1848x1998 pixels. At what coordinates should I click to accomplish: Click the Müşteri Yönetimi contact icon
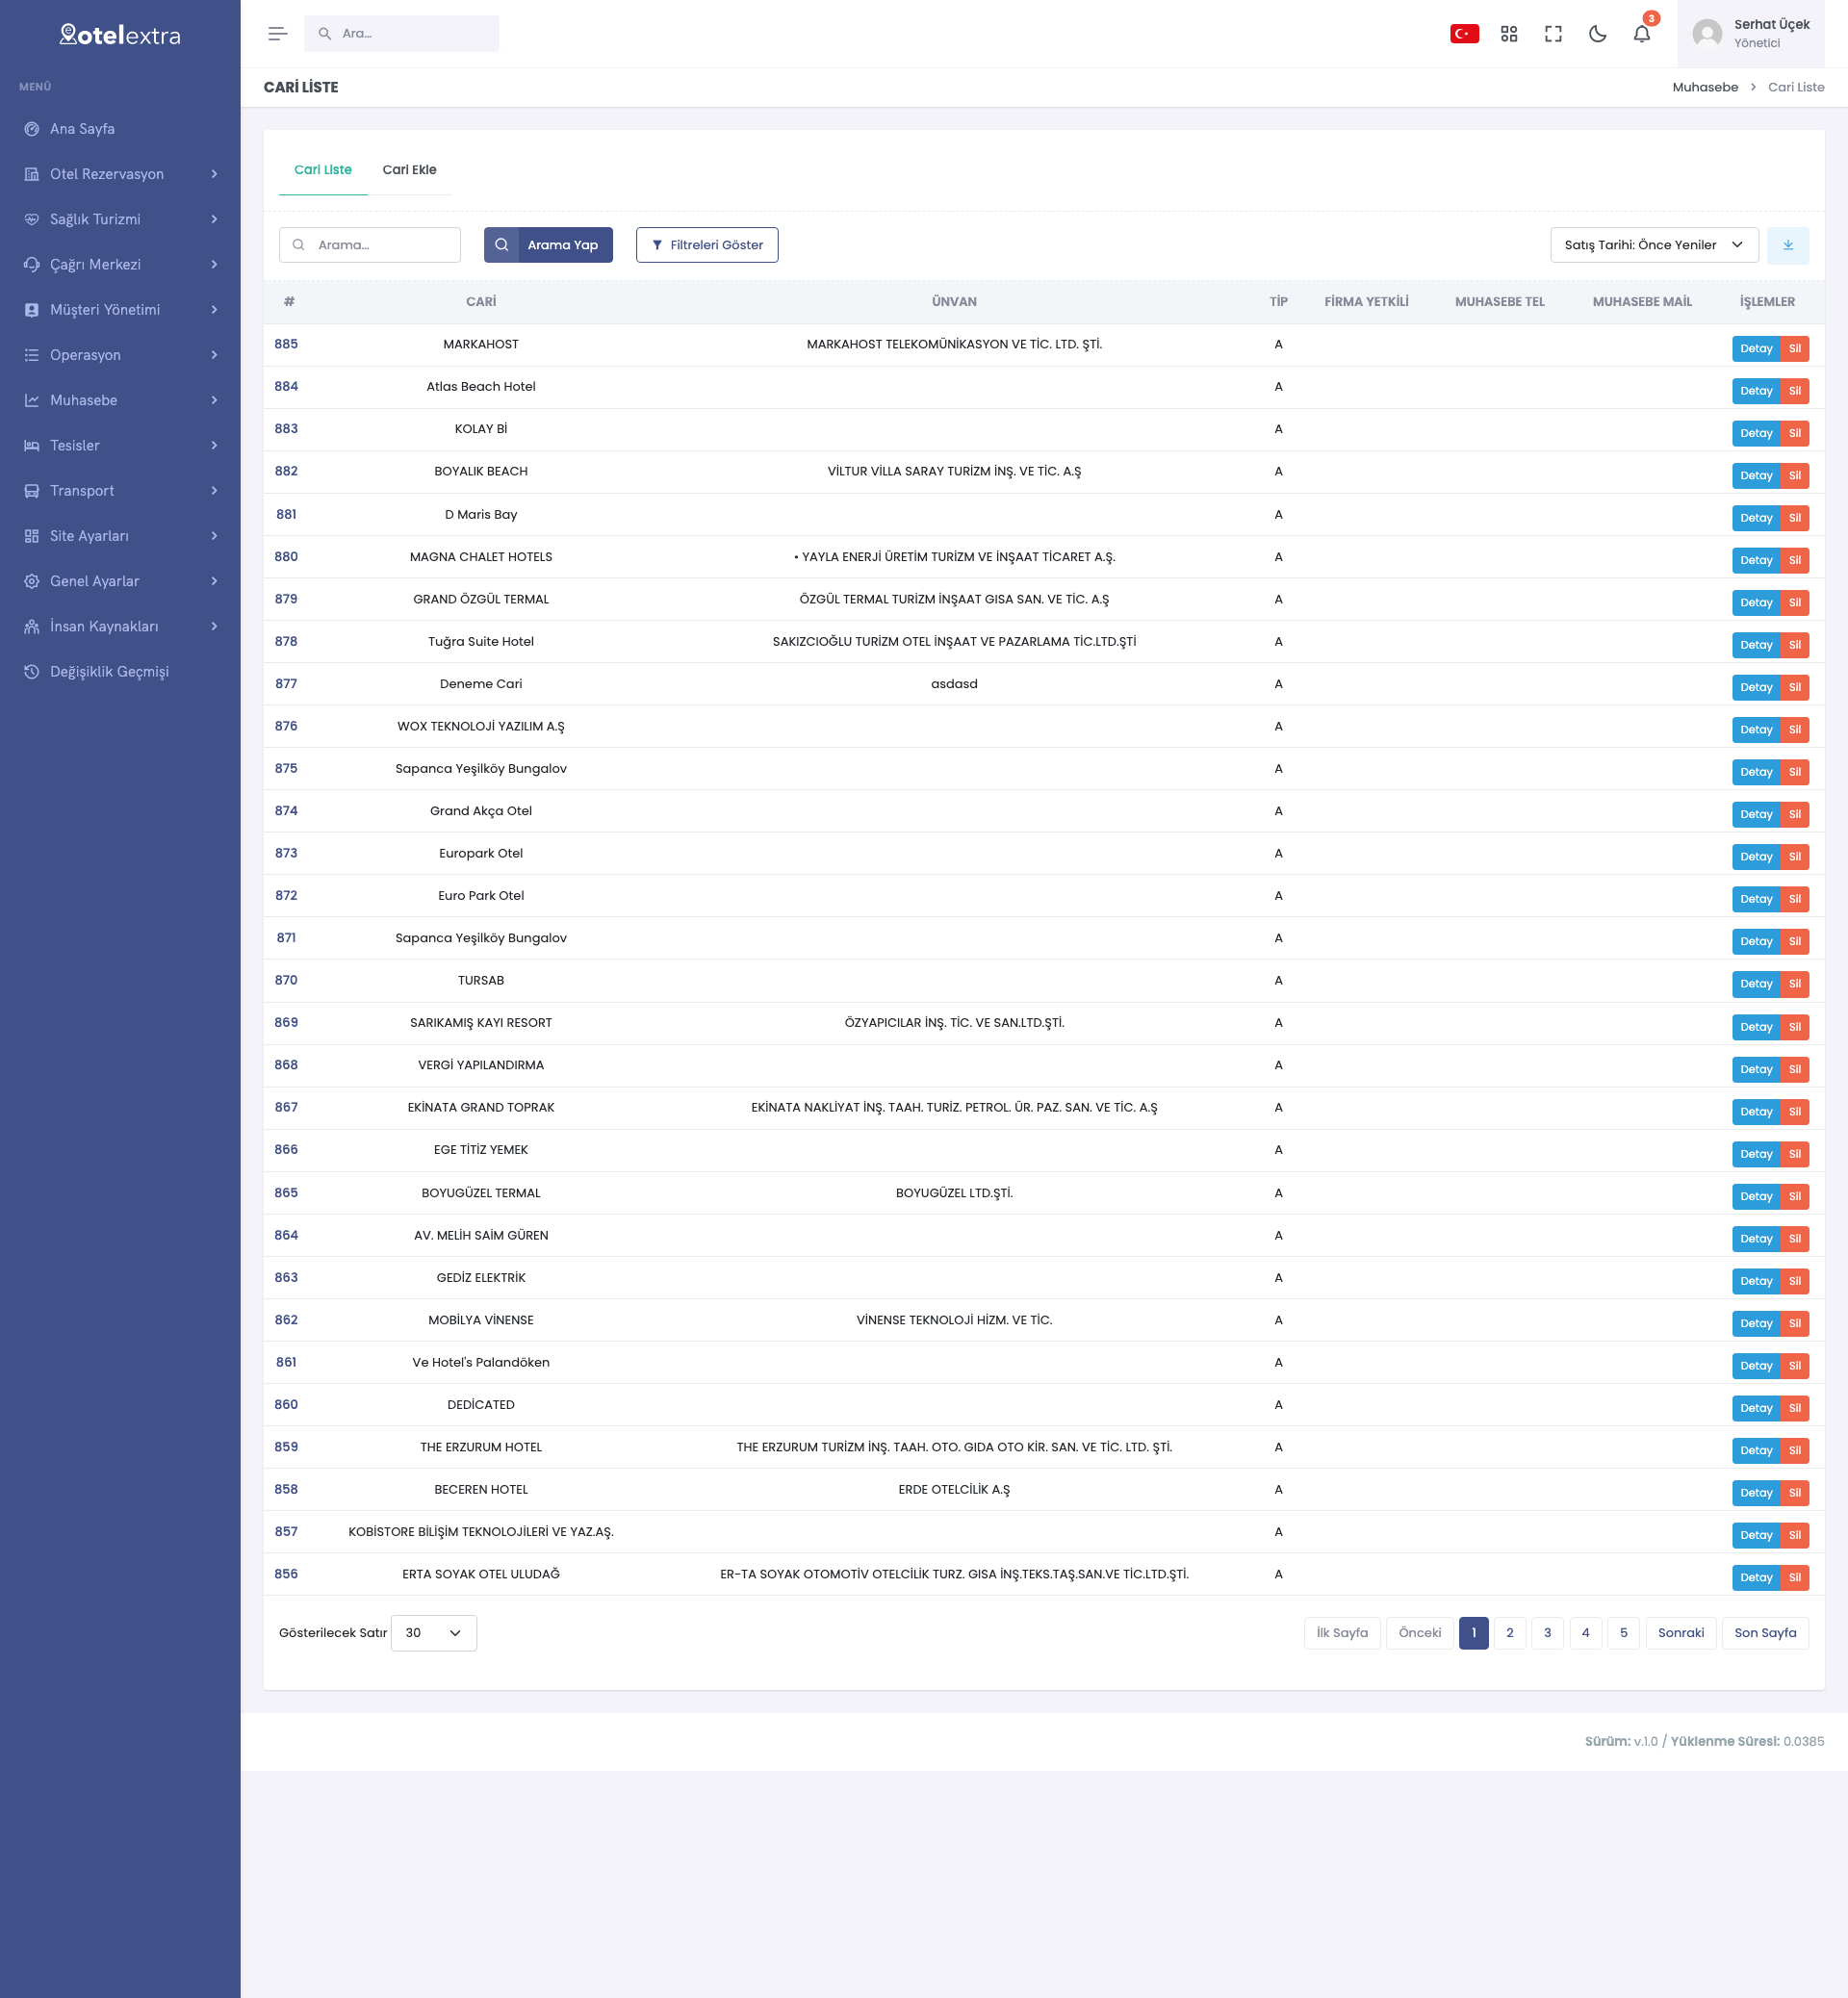pyautogui.click(x=32, y=310)
